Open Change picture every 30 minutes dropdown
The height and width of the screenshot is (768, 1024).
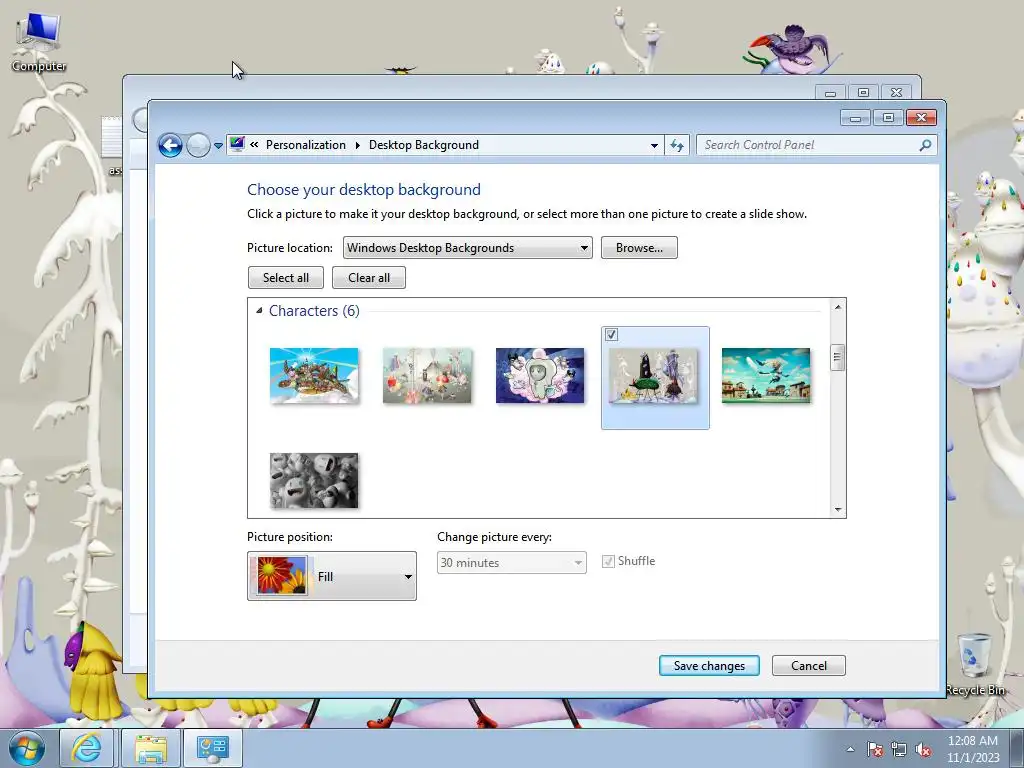pos(511,562)
